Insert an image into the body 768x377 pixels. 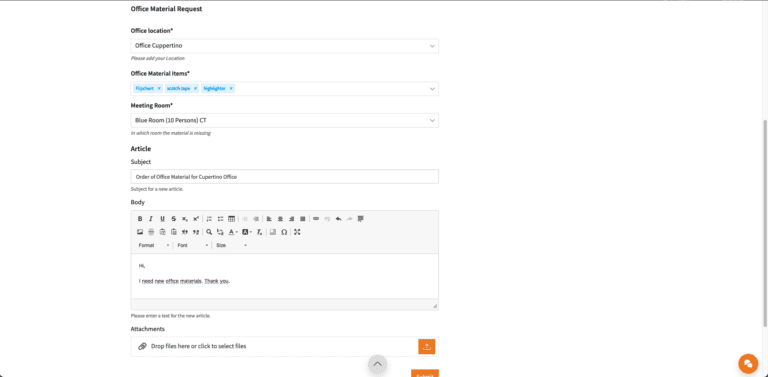click(140, 232)
